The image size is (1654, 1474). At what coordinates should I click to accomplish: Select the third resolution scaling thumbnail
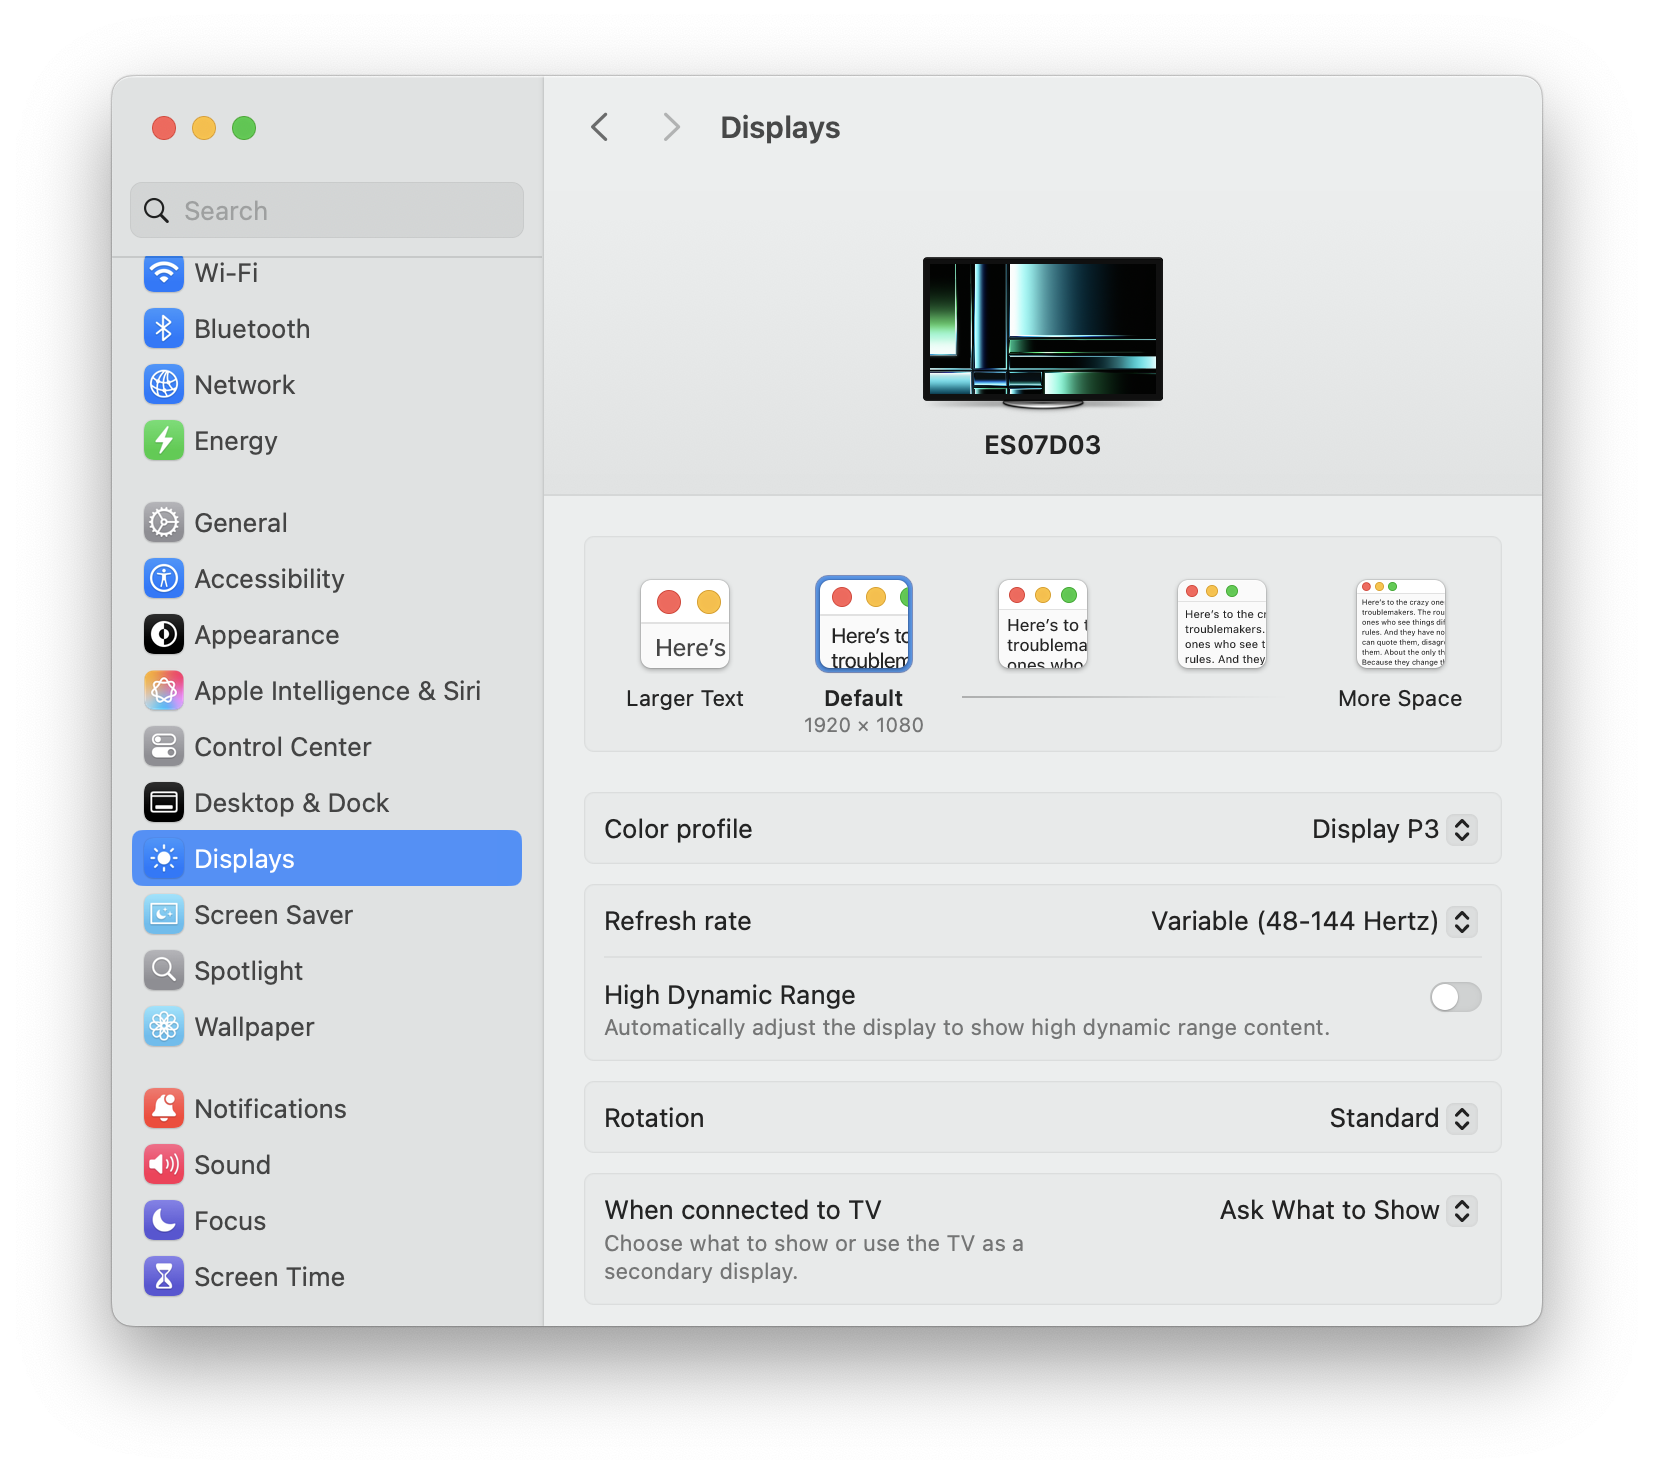click(1043, 624)
